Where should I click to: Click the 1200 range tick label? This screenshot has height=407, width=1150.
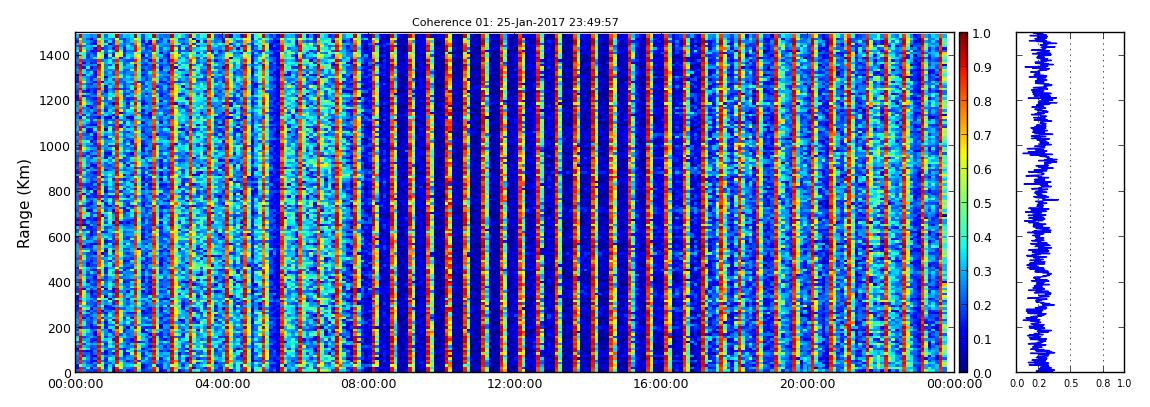53,100
